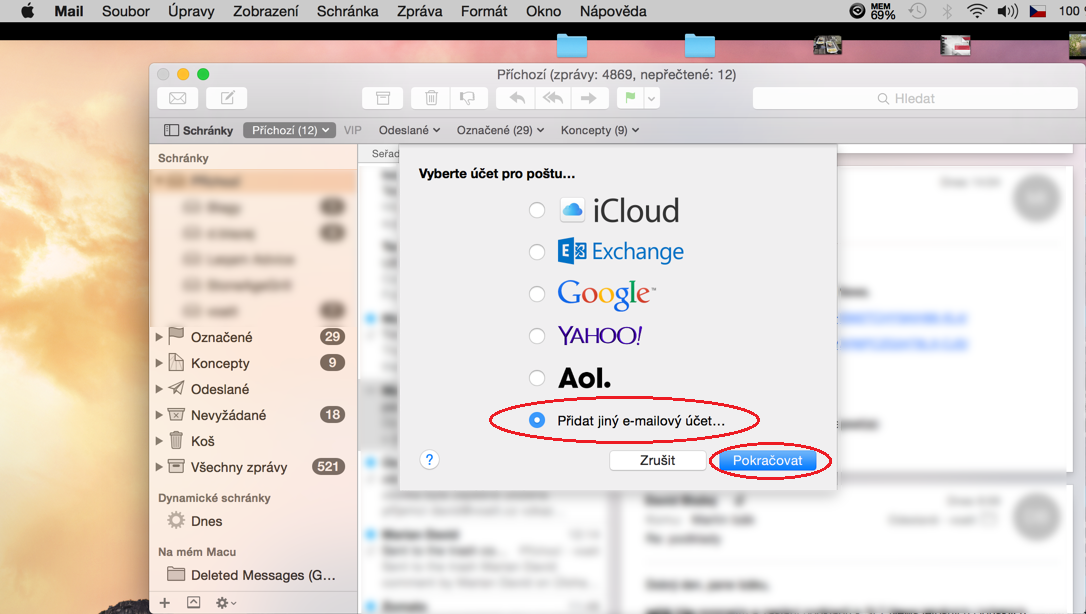1086x614 pixels.
Task: Show mail activity with the arrow-box icon
Action: pos(193,603)
